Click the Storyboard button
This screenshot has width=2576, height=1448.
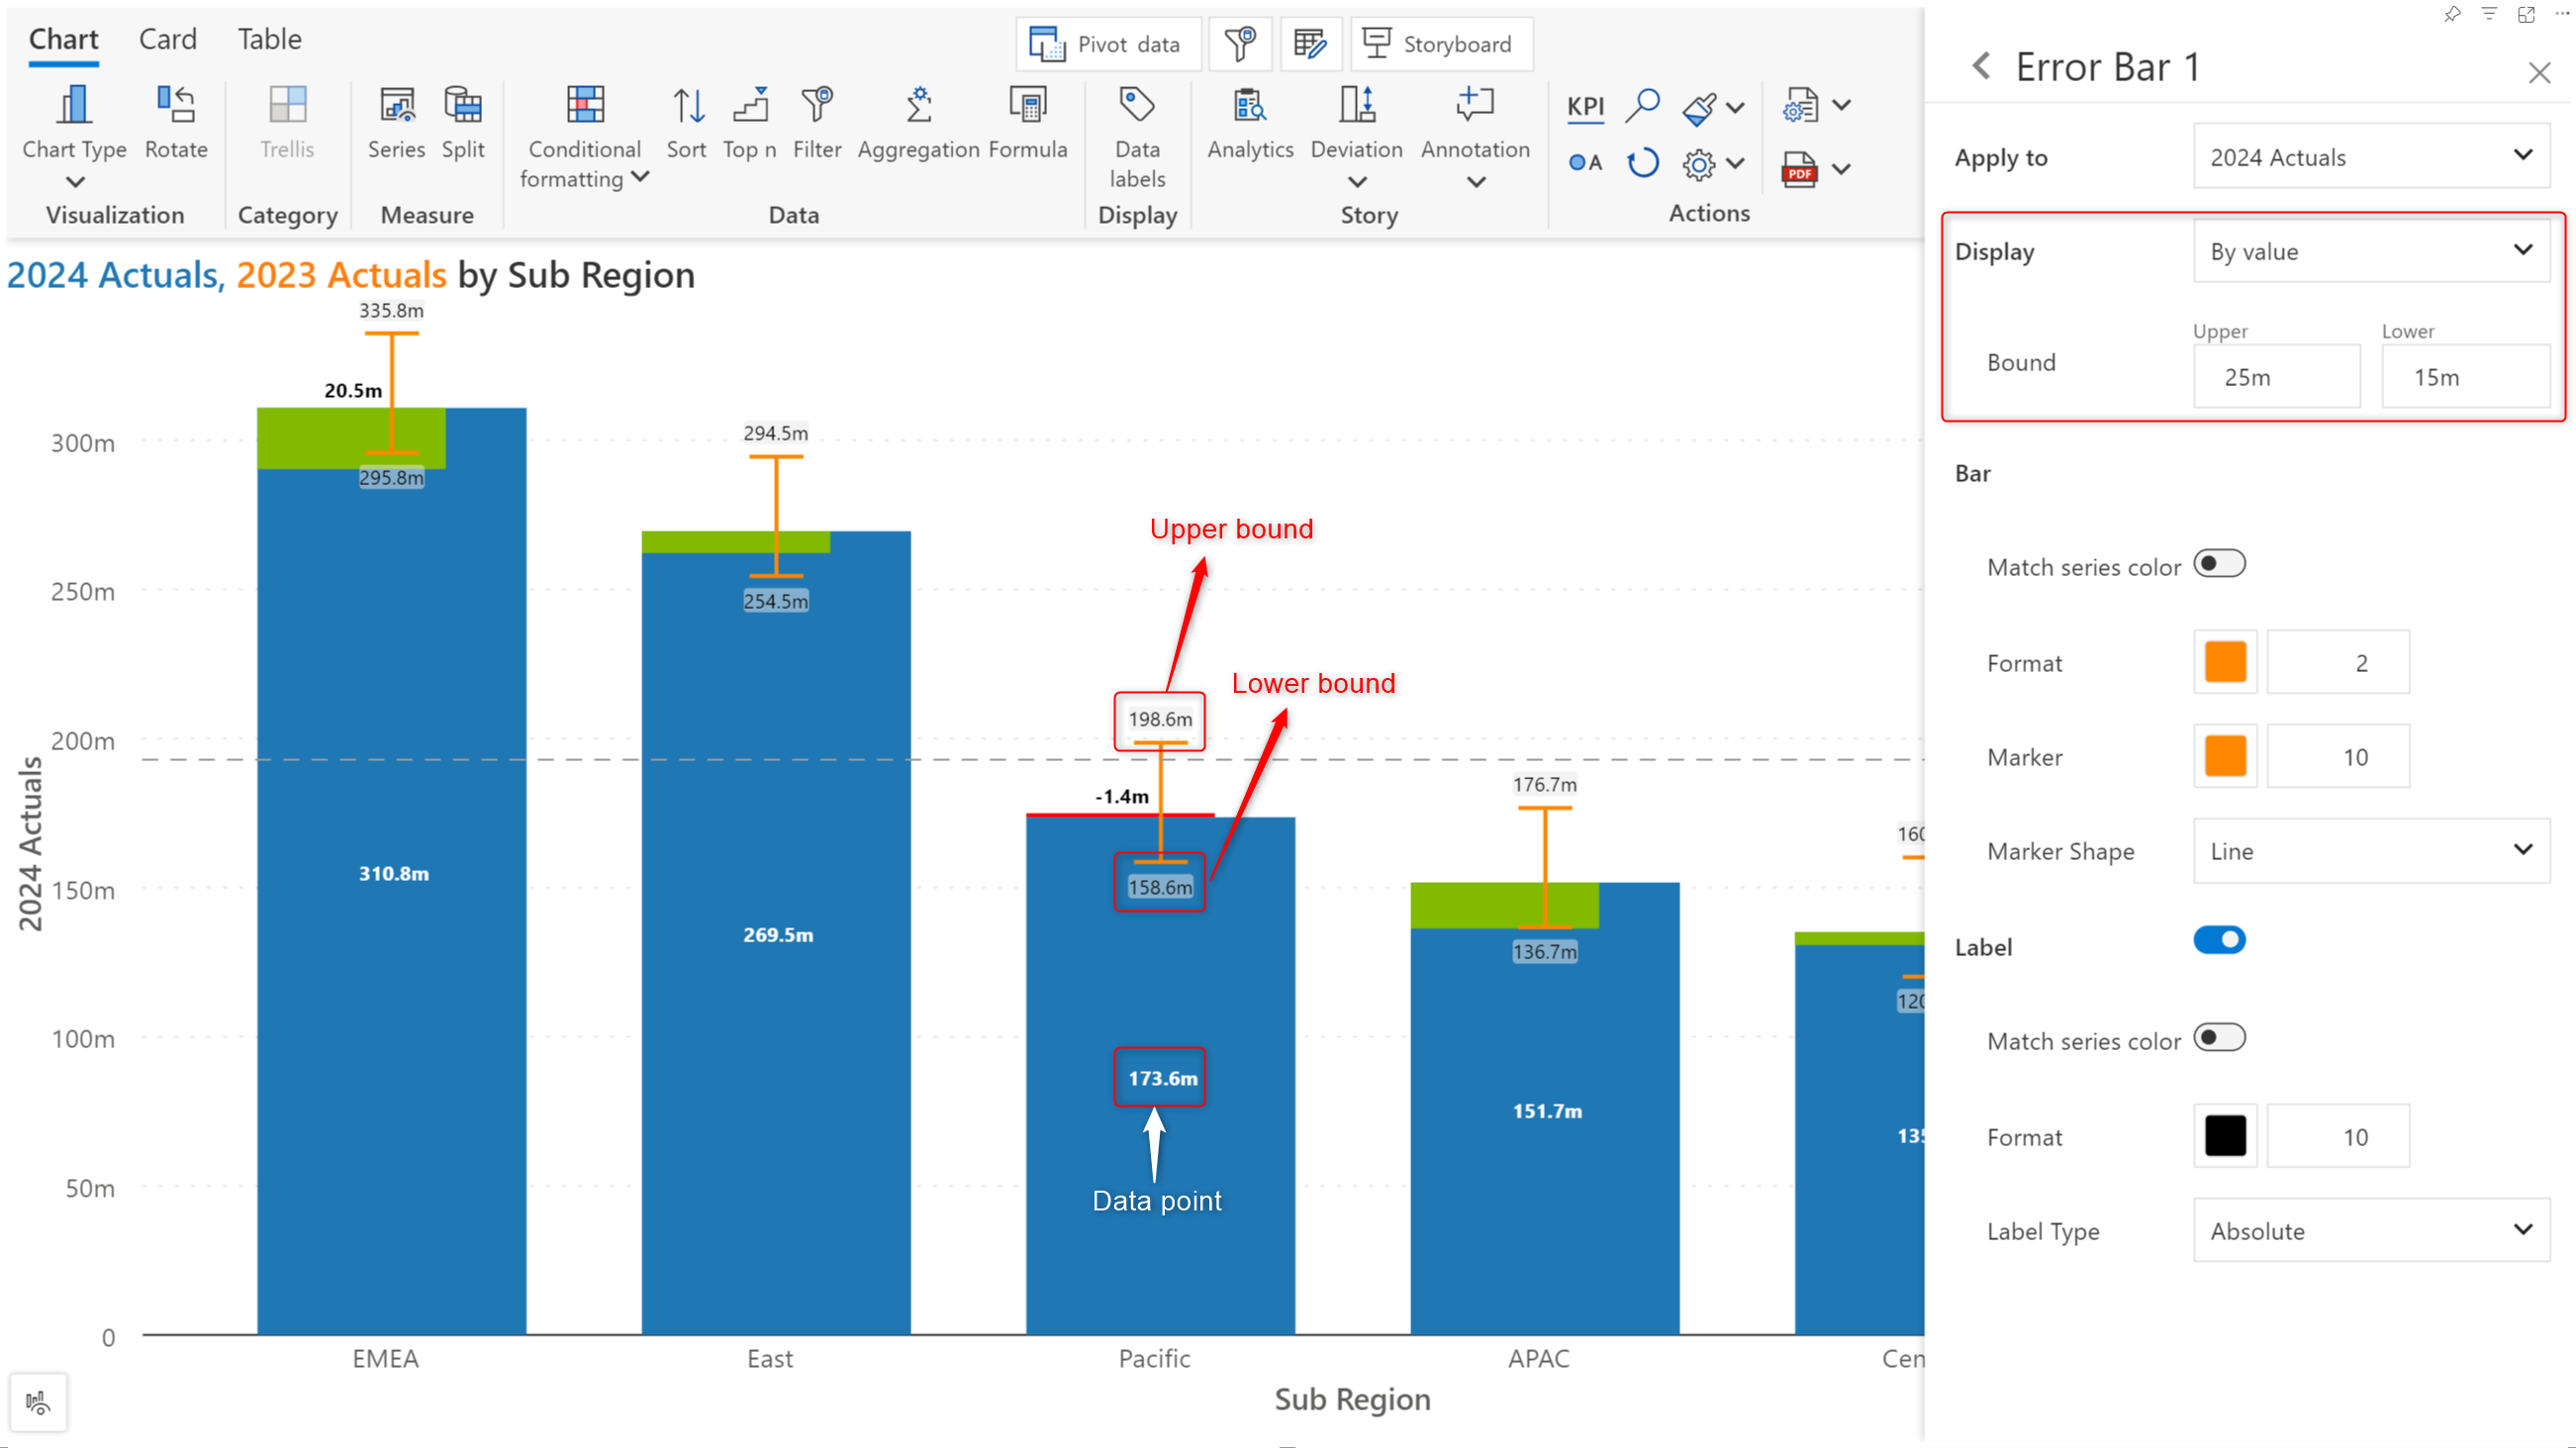coord(1441,44)
